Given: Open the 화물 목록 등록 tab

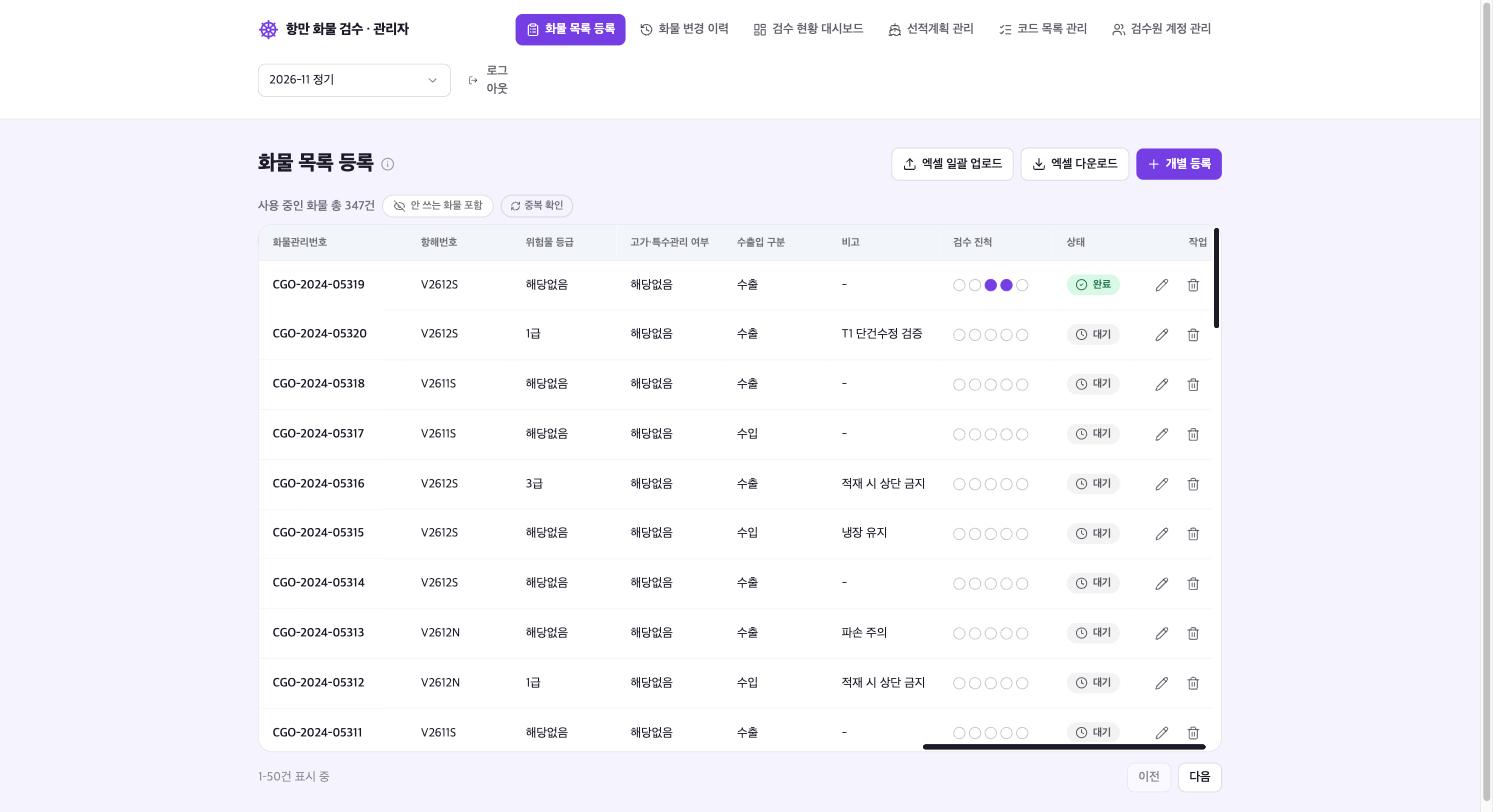Looking at the screenshot, I should (x=571, y=30).
